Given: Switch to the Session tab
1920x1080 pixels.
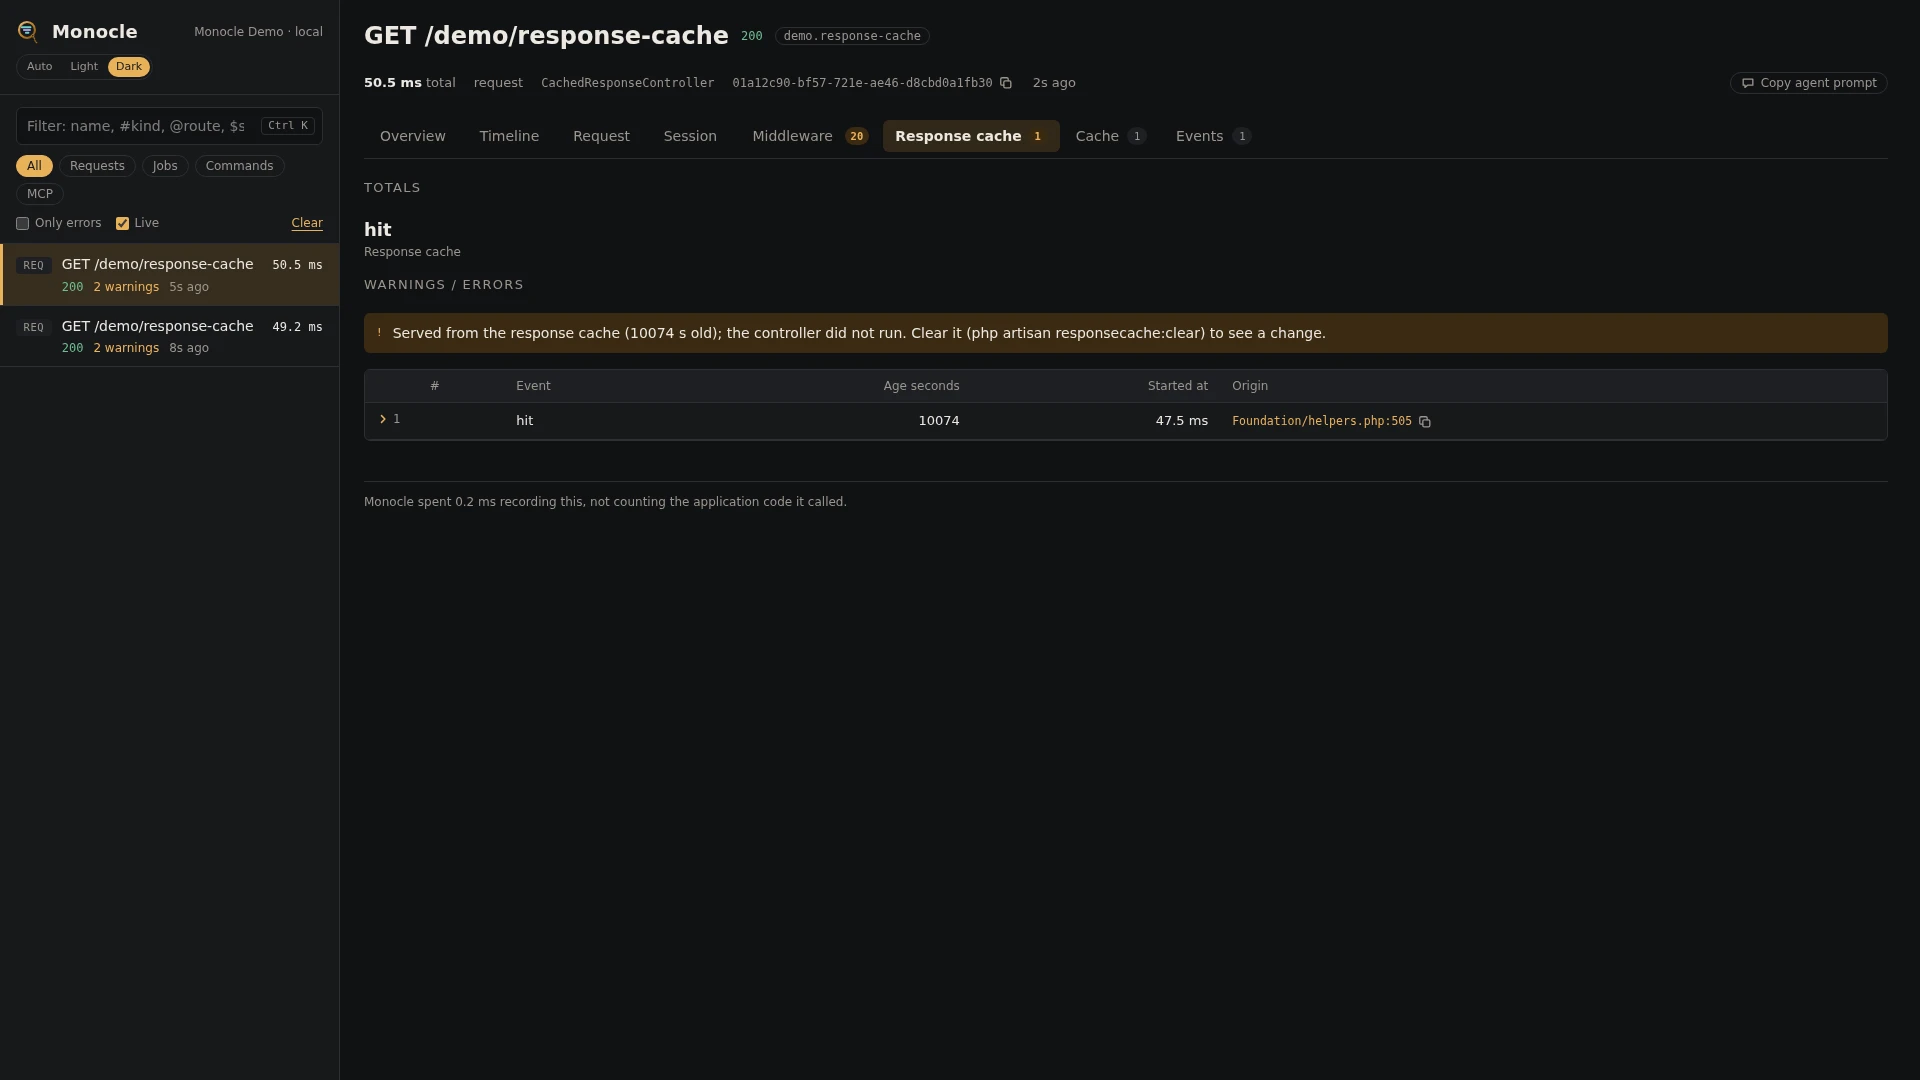Looking at the screenshot, I should click(x=690, y=136).
